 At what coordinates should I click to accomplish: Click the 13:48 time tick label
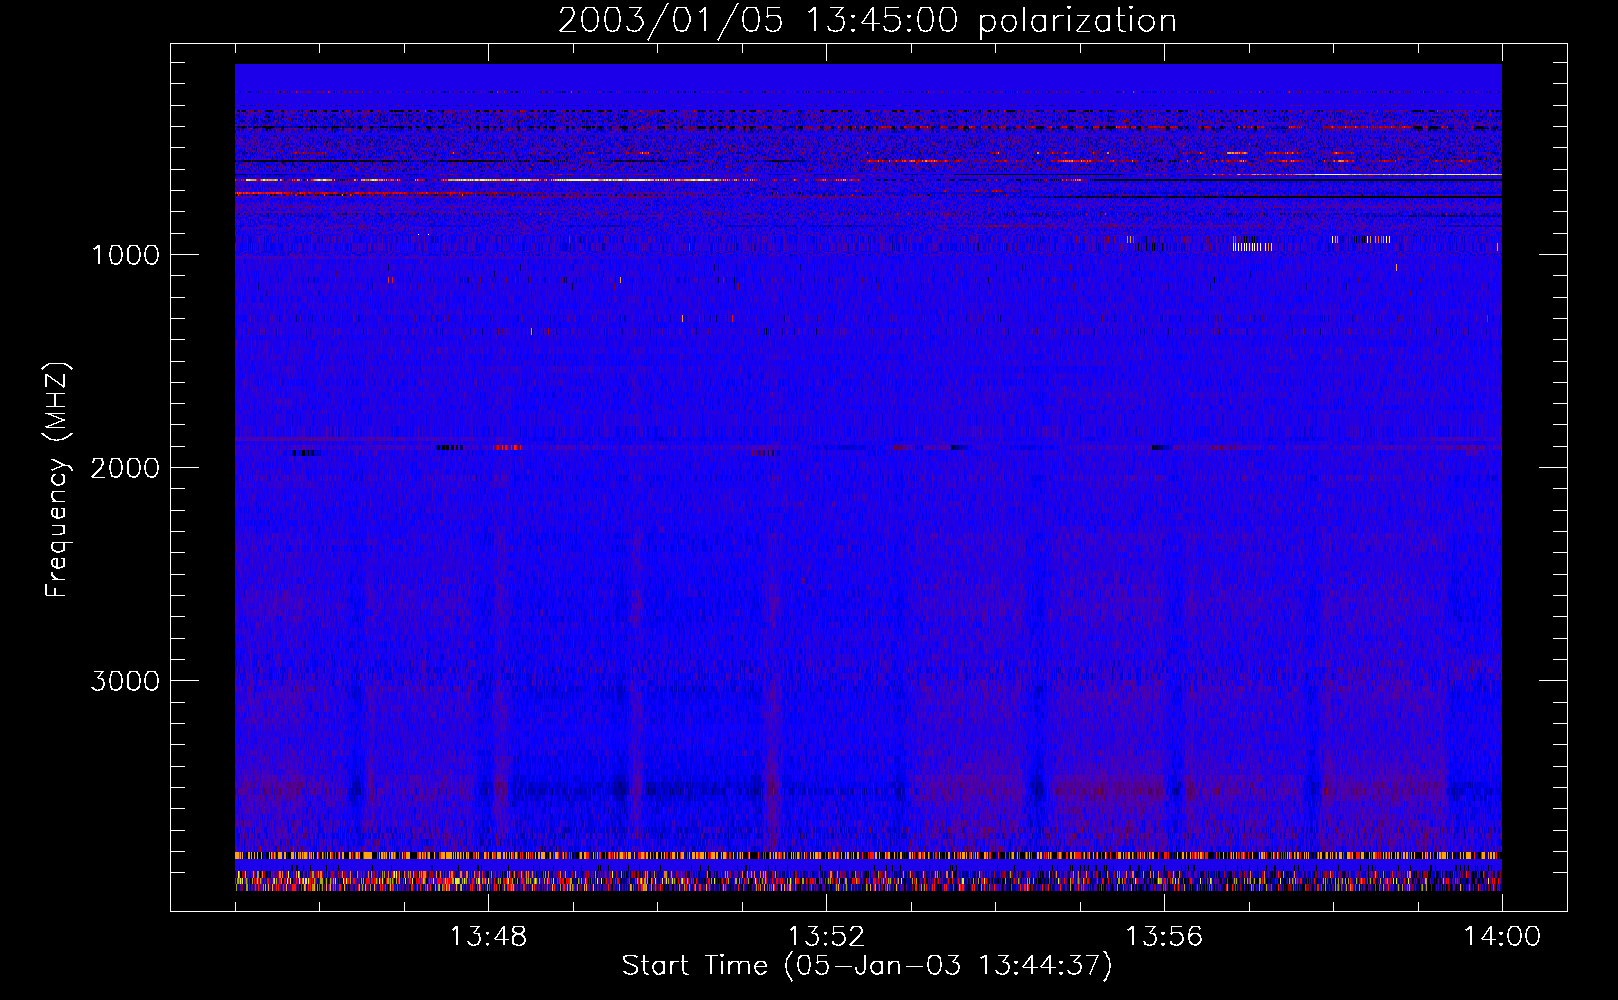click(x=488, y=937)
